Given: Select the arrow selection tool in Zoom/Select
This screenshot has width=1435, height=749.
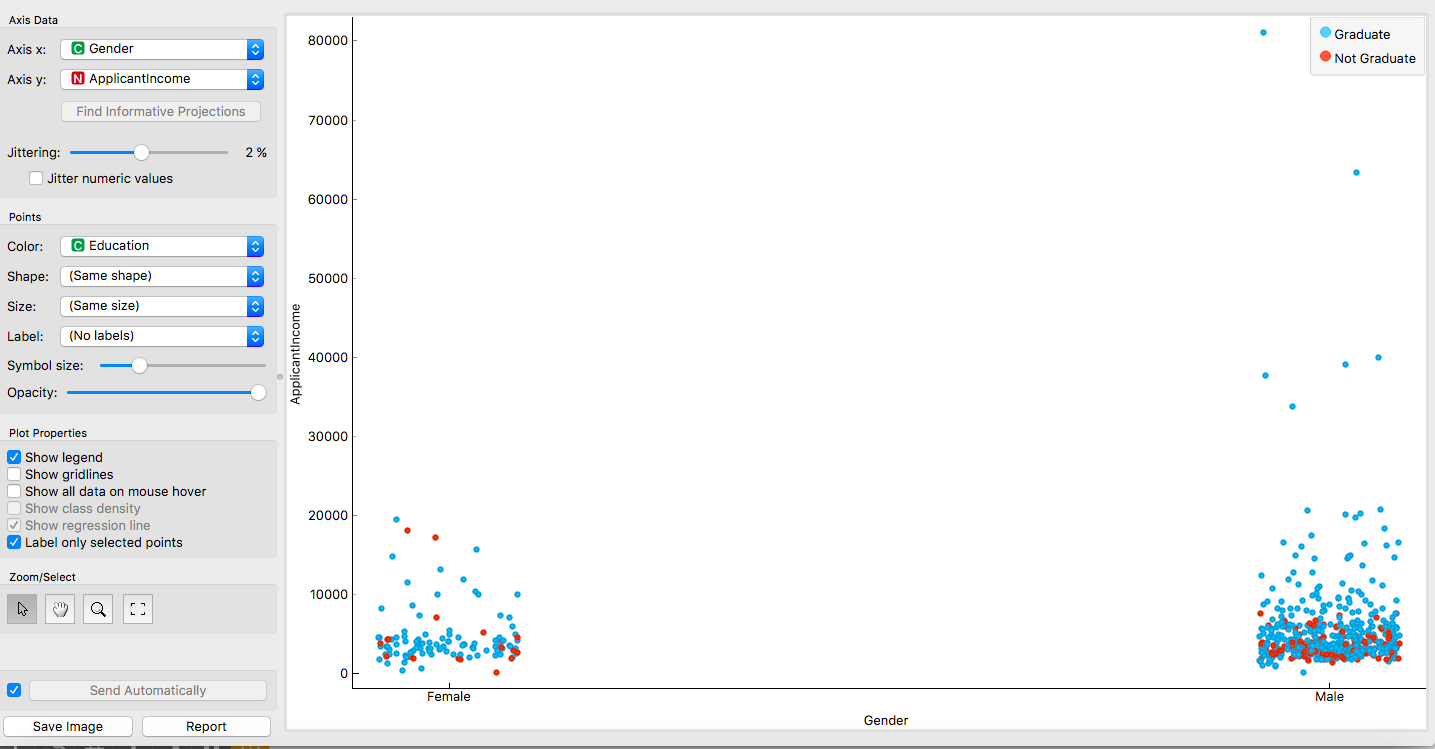Looking at the screenshot, I should [x=21, y=608].
